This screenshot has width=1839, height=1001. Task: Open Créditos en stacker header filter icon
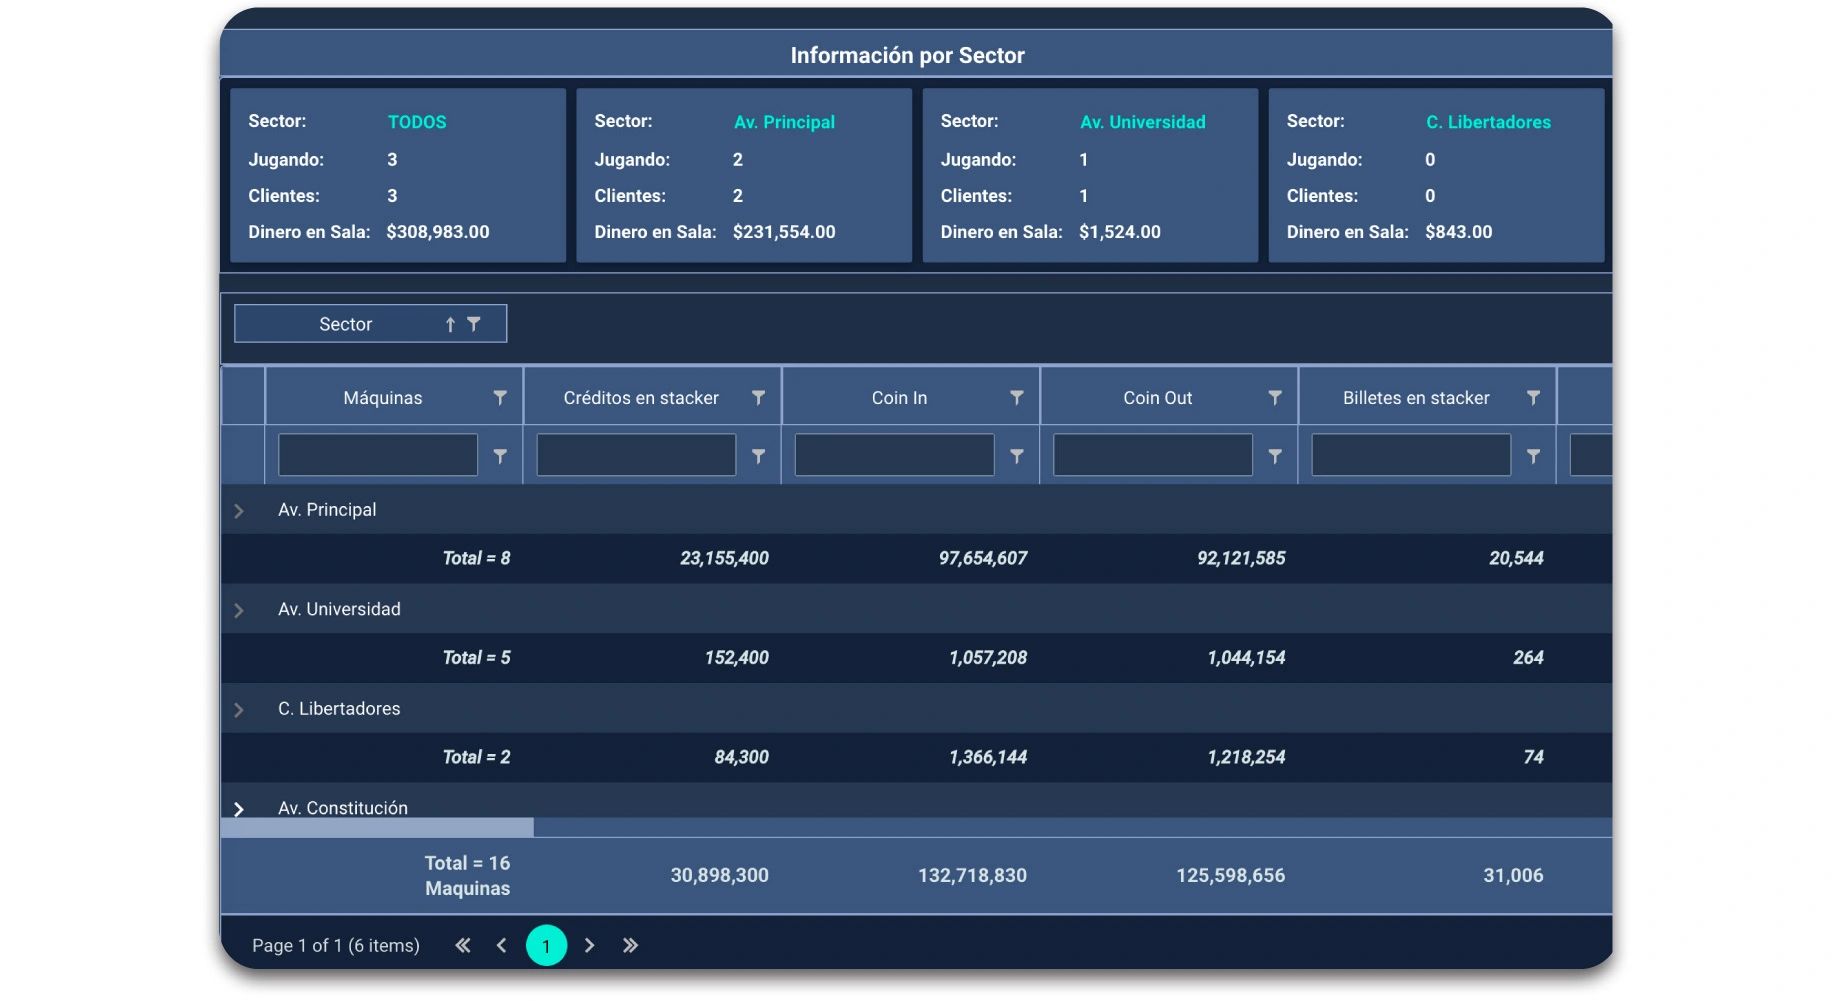click(758, 398)
